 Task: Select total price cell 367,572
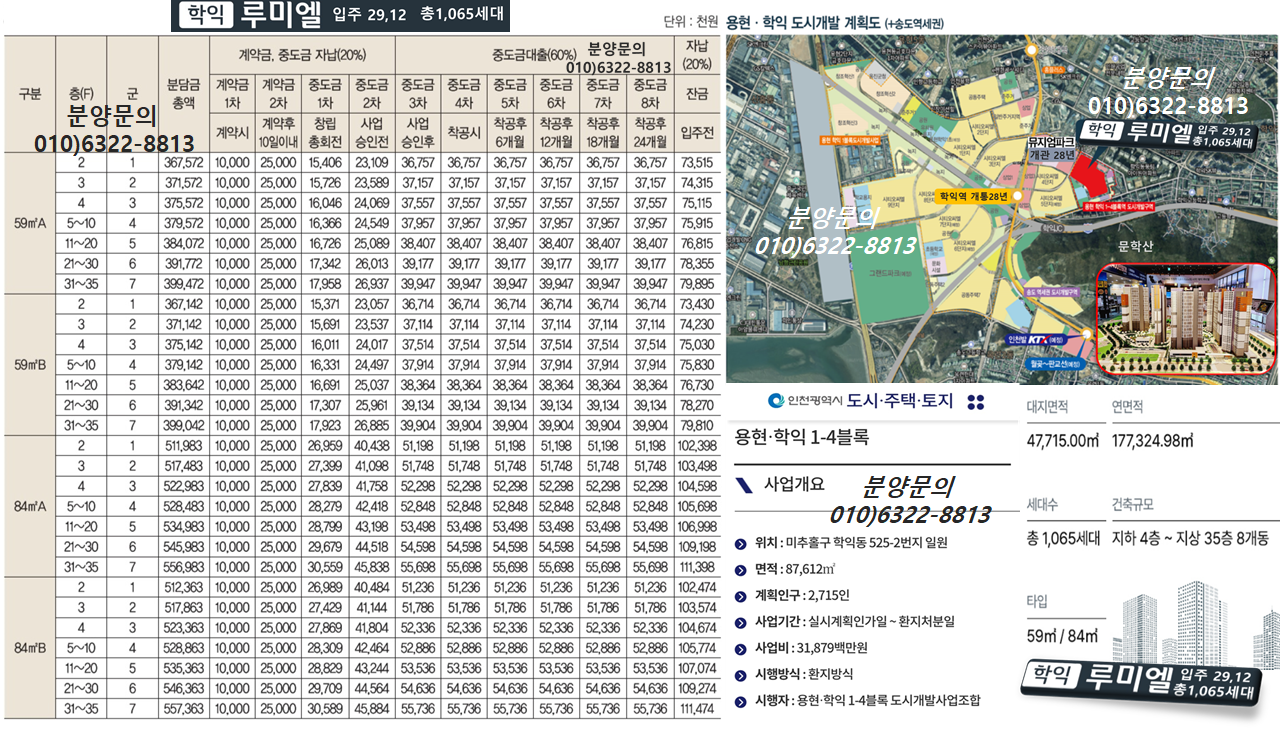tap(184, 163)
